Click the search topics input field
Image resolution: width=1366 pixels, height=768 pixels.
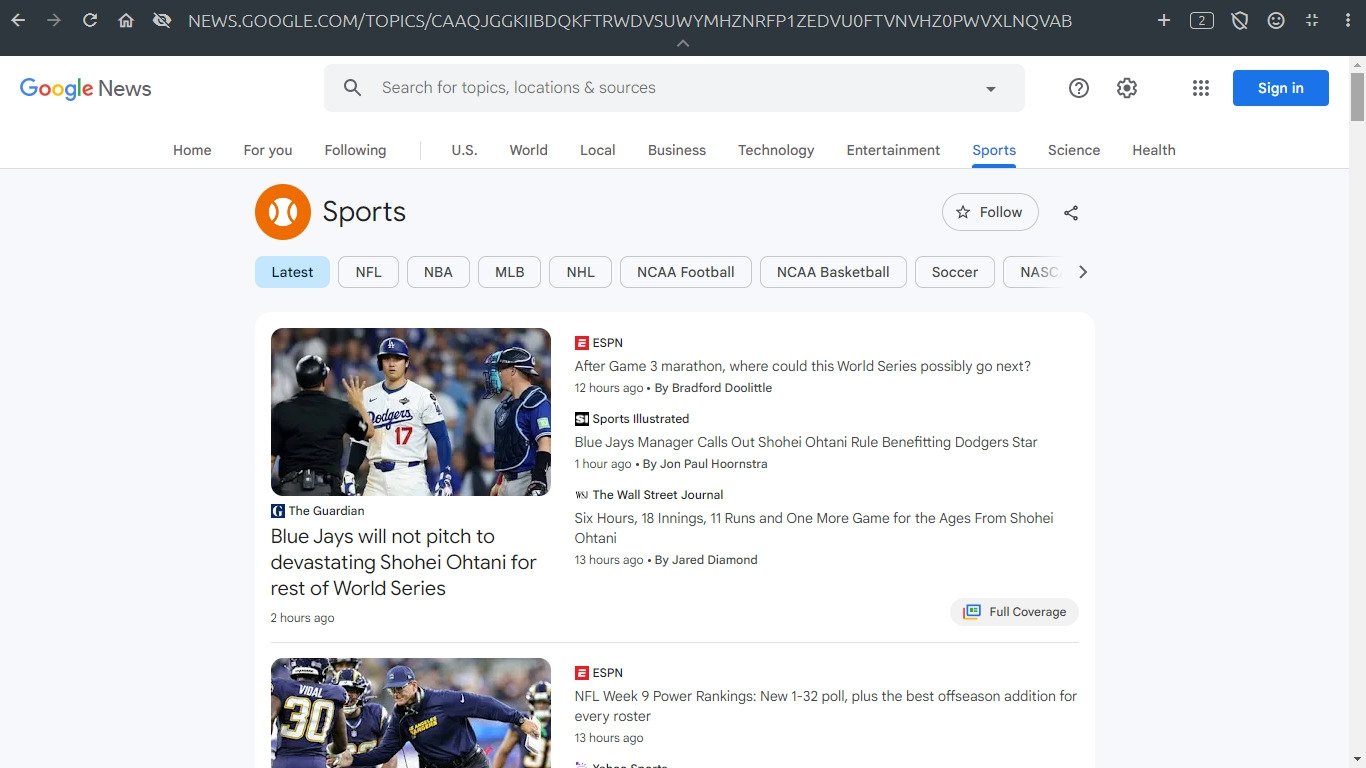(x=660, y=88)
